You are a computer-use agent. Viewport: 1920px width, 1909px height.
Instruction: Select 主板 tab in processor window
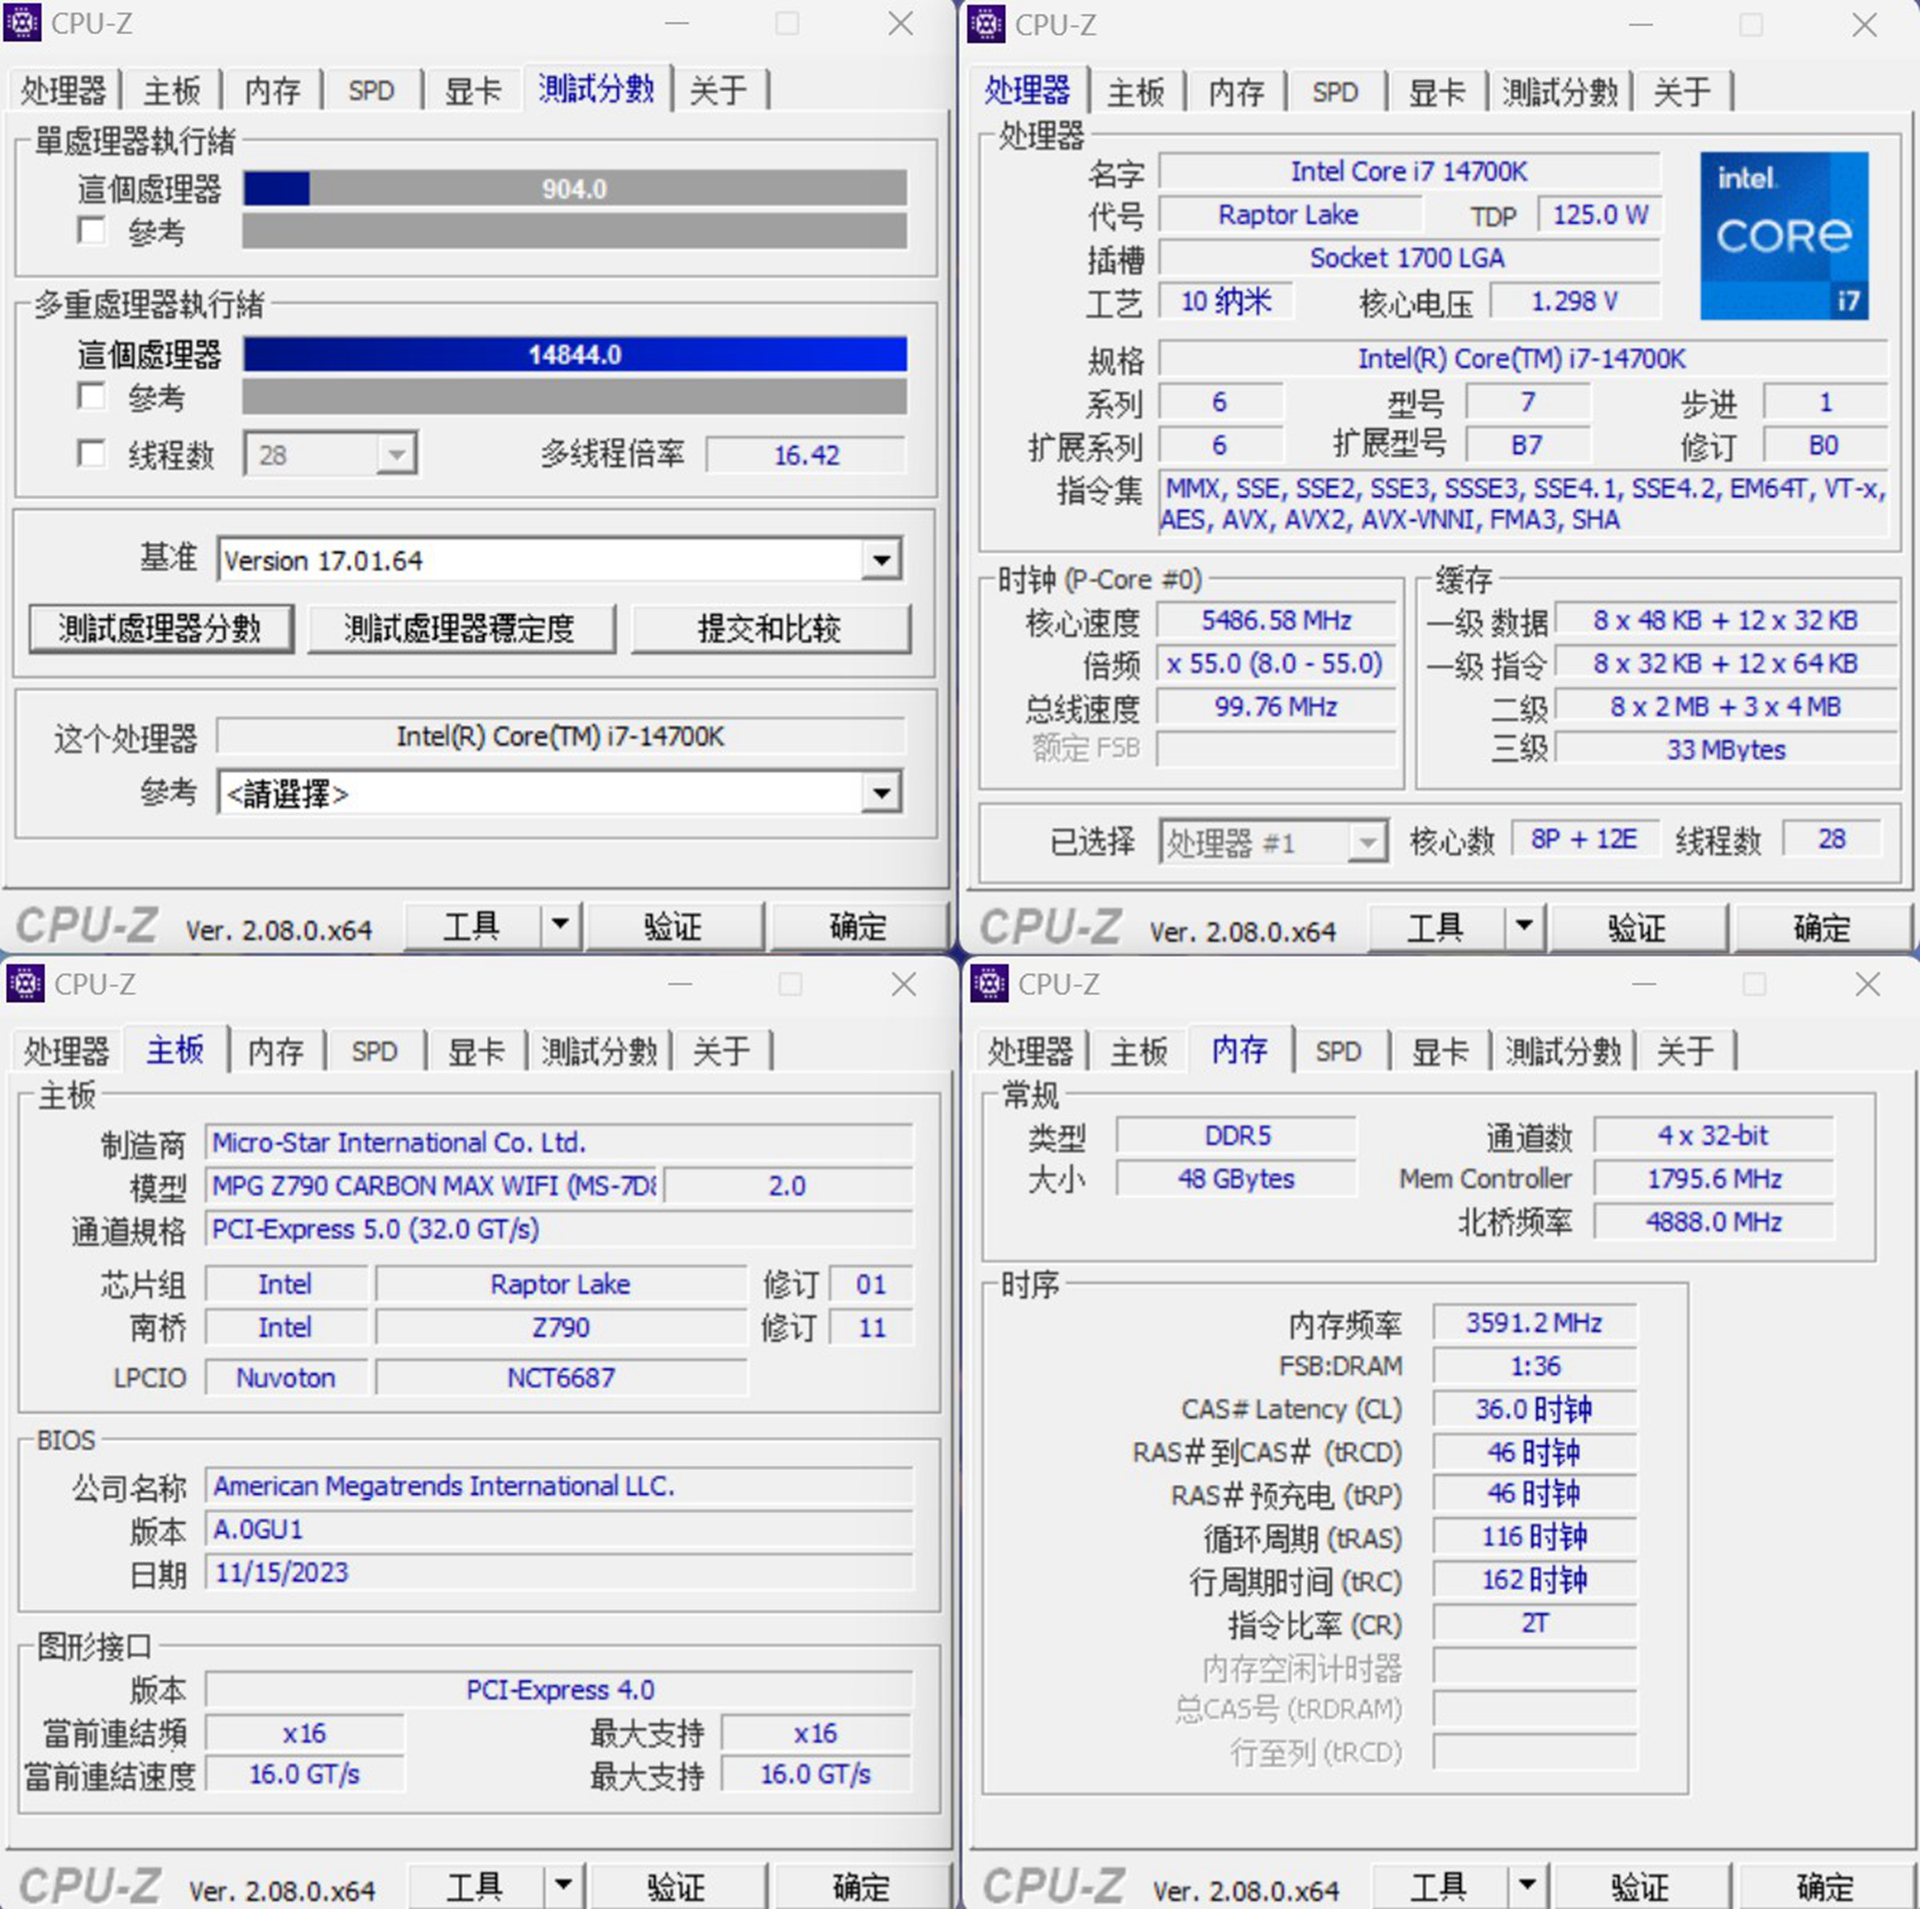click(1135, 93)
